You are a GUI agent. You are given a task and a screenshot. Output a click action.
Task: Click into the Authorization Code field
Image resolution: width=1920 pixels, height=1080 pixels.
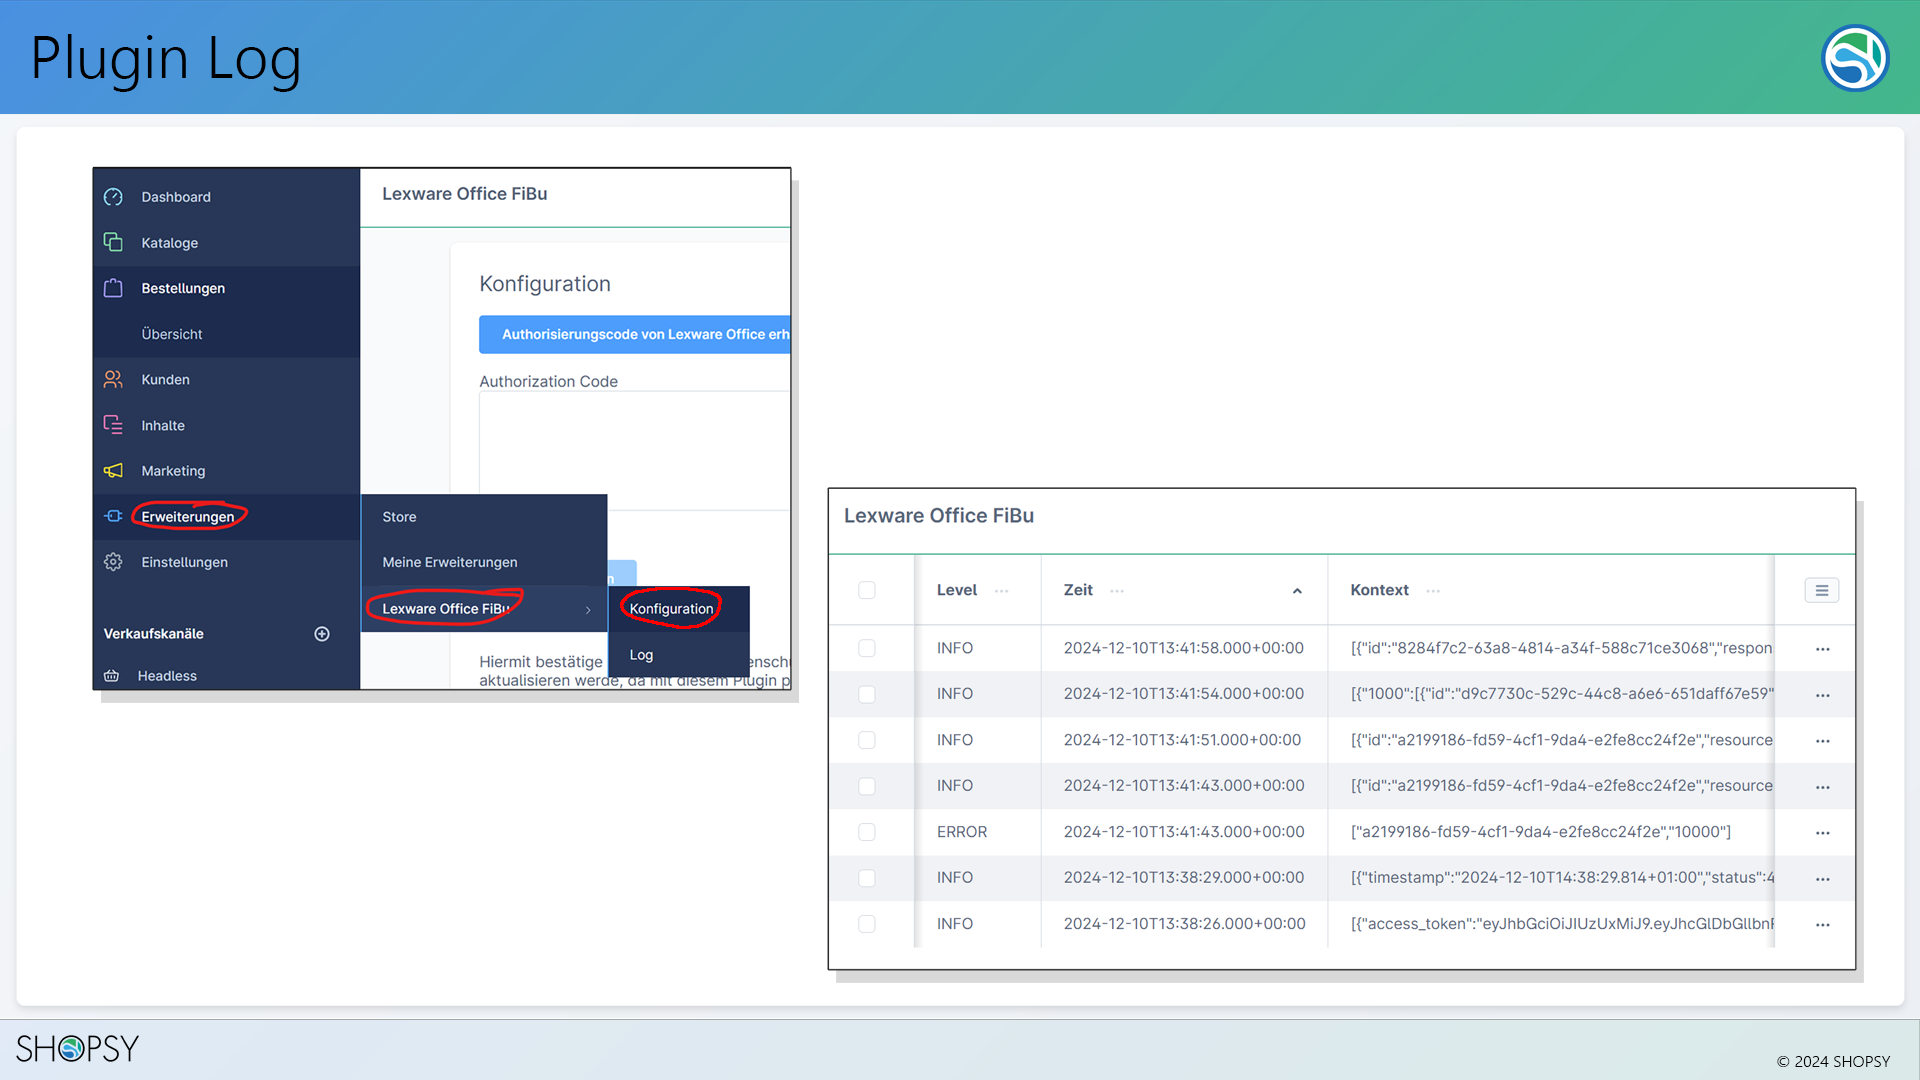pos(635,450)
